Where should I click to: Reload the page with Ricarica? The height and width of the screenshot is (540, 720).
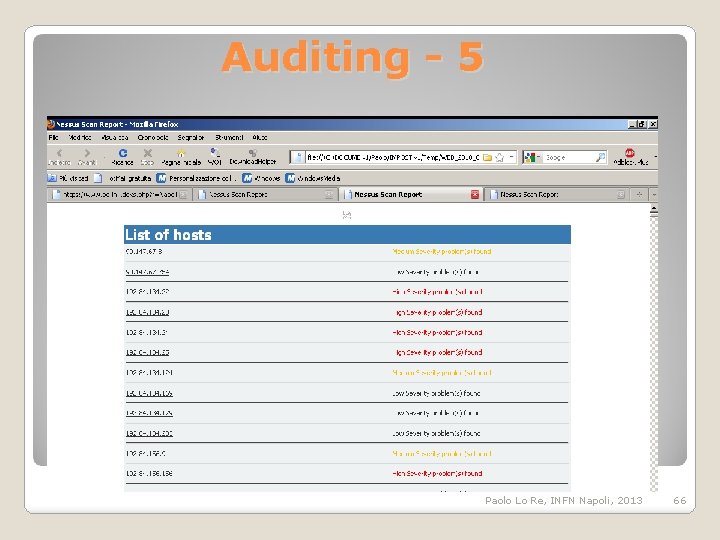[x=123, y=157]
